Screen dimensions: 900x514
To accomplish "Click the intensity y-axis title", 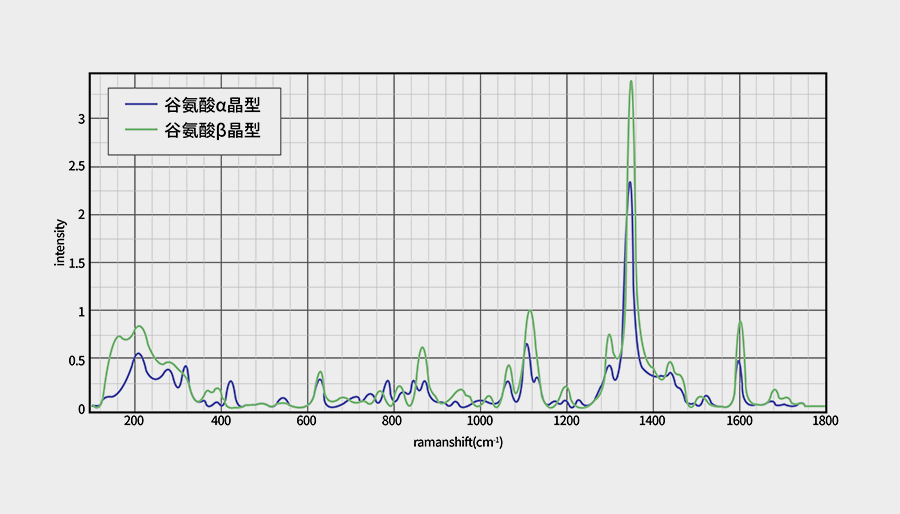I will 60,242.
